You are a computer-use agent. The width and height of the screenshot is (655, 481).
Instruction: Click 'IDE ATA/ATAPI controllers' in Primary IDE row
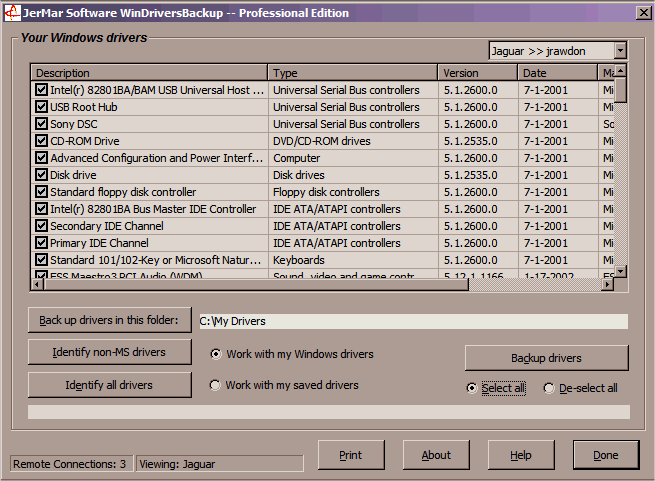tap(337, 243)
